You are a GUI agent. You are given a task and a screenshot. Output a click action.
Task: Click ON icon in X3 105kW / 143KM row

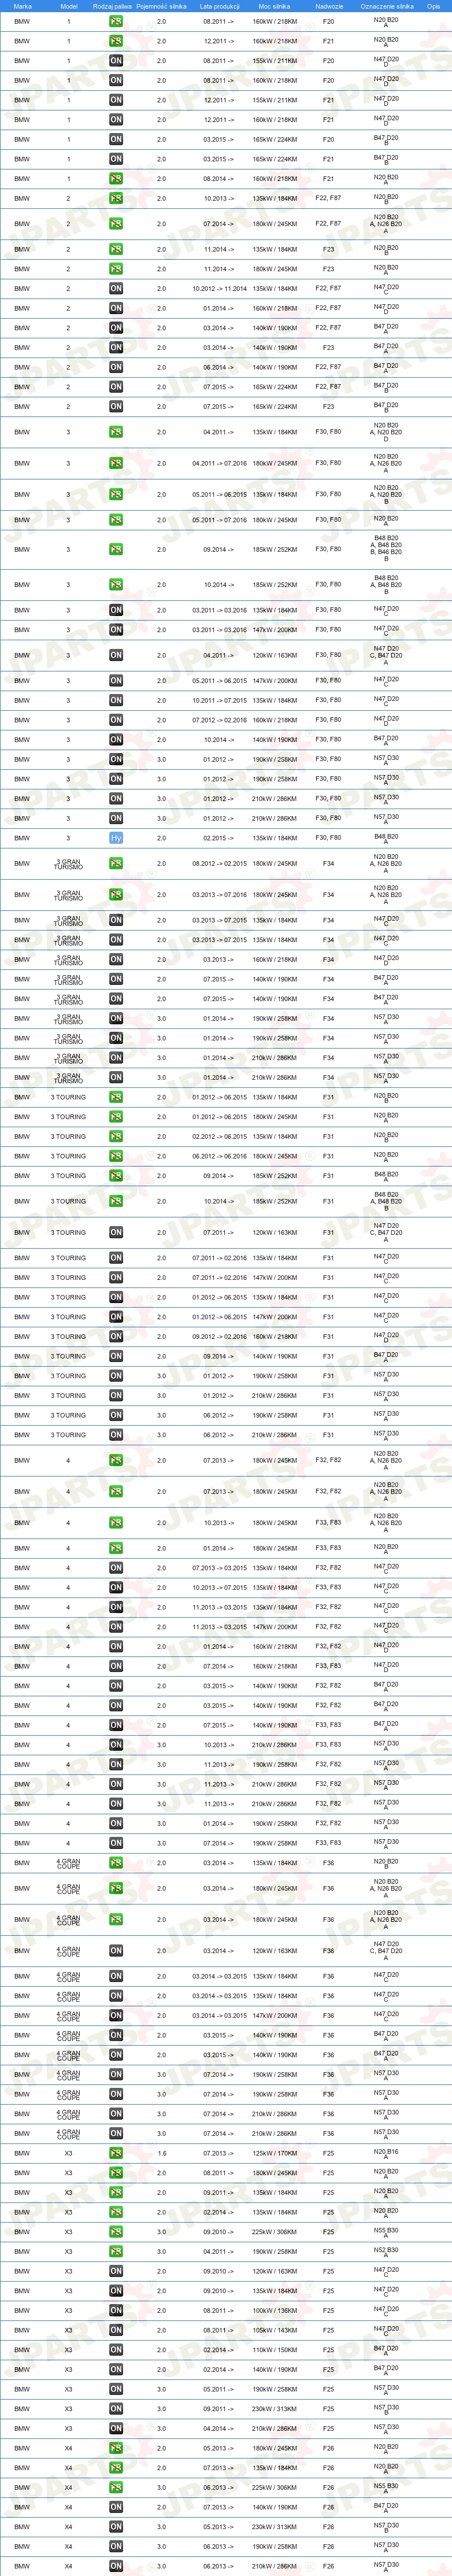pyautogui.click(x=116, y=2330)
